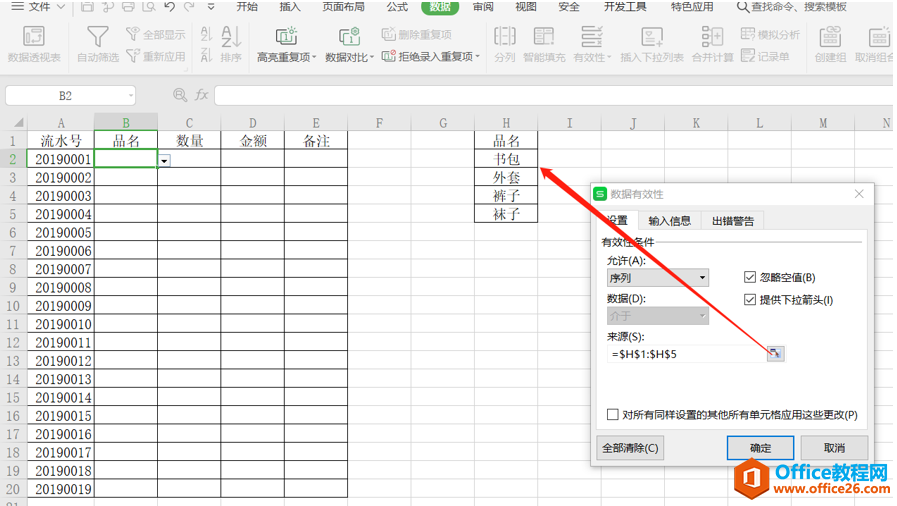This screenshot has width=897, height=506.
Task: Open the 输入信息 tab in dialog
Action: [x=669, y=221]
